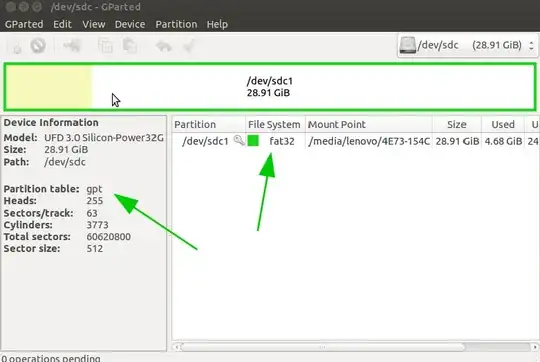The height and width of the screenshot is (362, 540).
Task: Open the /dev/sdc device selector dropdown
Action: (467, 45)
